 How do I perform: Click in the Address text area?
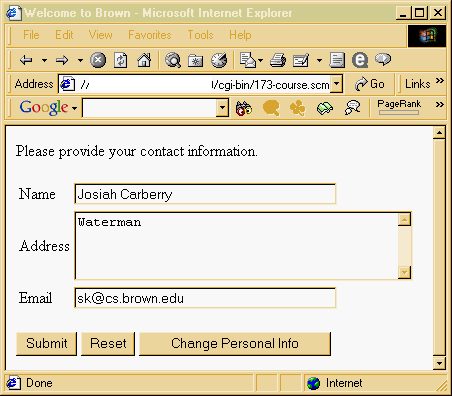tap(236, 246)
